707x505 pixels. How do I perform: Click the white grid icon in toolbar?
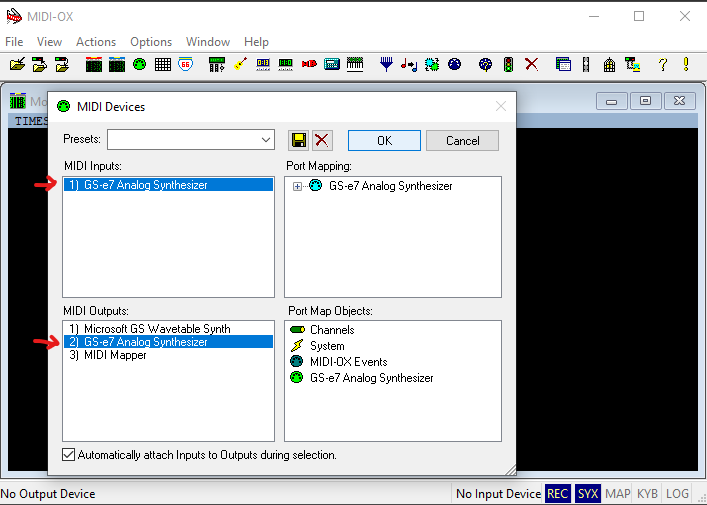[x=163, y=64]
